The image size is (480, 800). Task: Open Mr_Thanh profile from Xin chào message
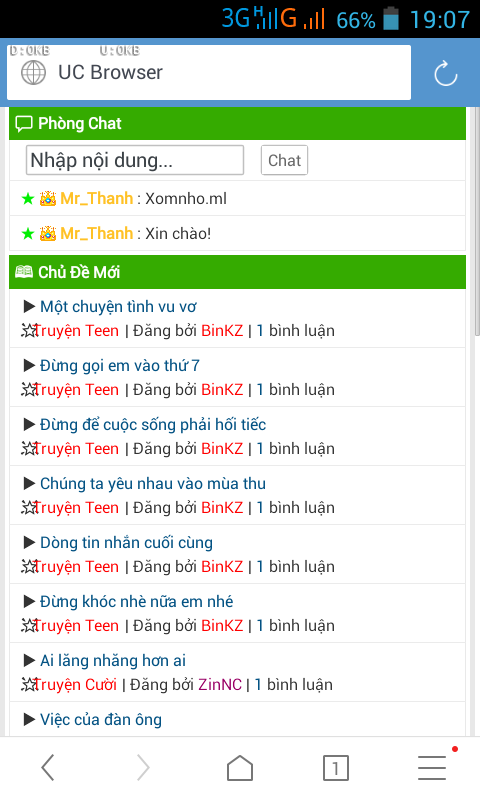click(x=96, y=234)
